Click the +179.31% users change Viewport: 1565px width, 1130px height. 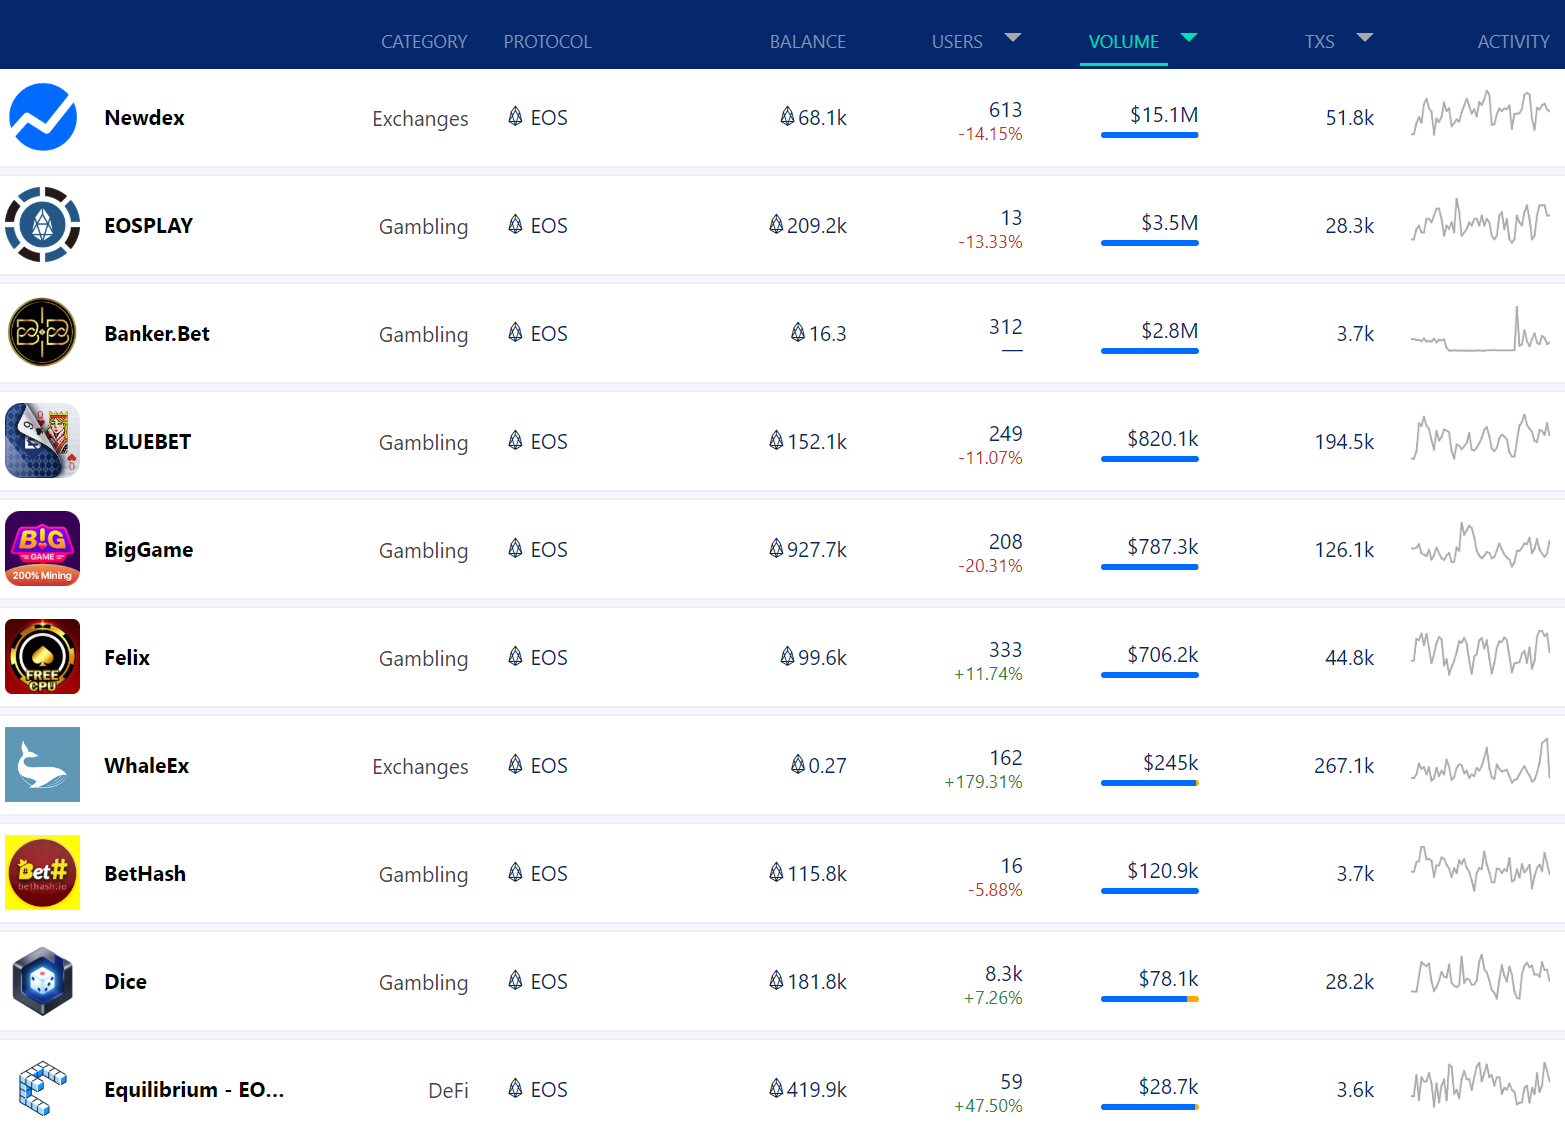[983, 782]
